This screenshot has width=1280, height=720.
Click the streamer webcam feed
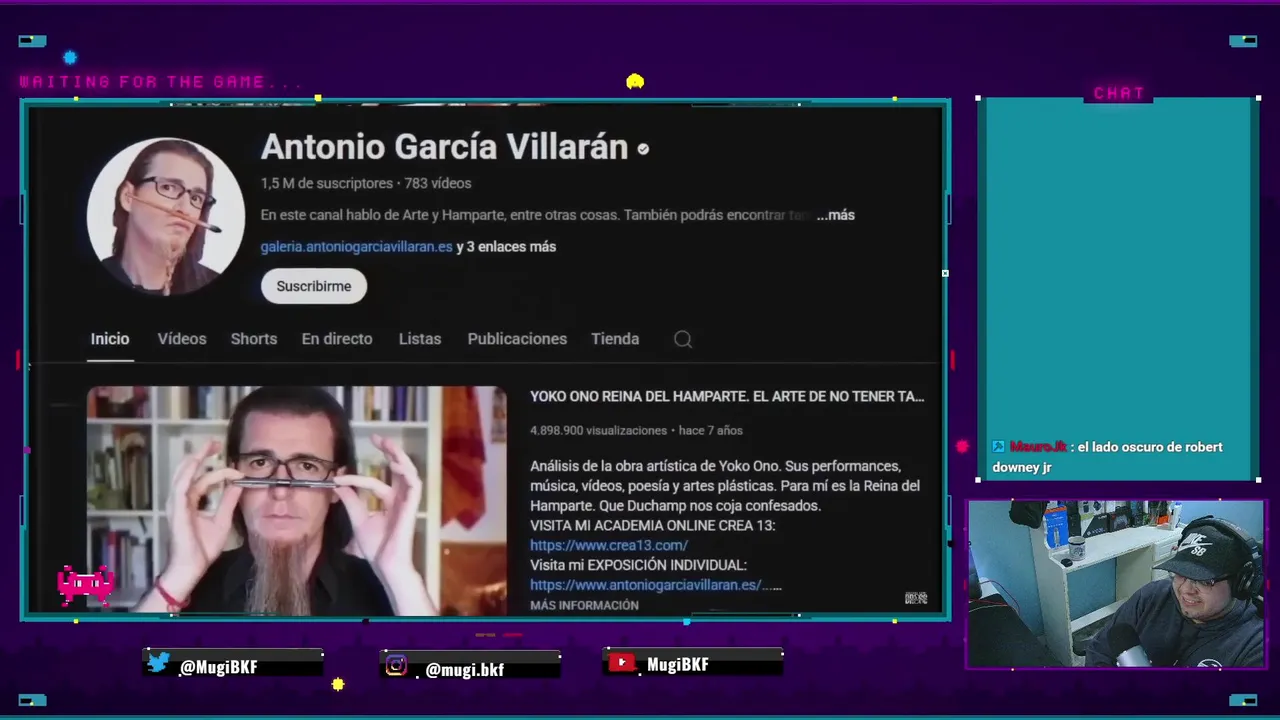1116,584
